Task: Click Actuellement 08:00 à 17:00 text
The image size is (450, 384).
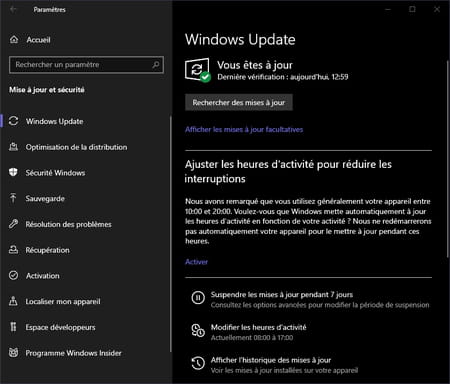Action: tap(252, 337)
